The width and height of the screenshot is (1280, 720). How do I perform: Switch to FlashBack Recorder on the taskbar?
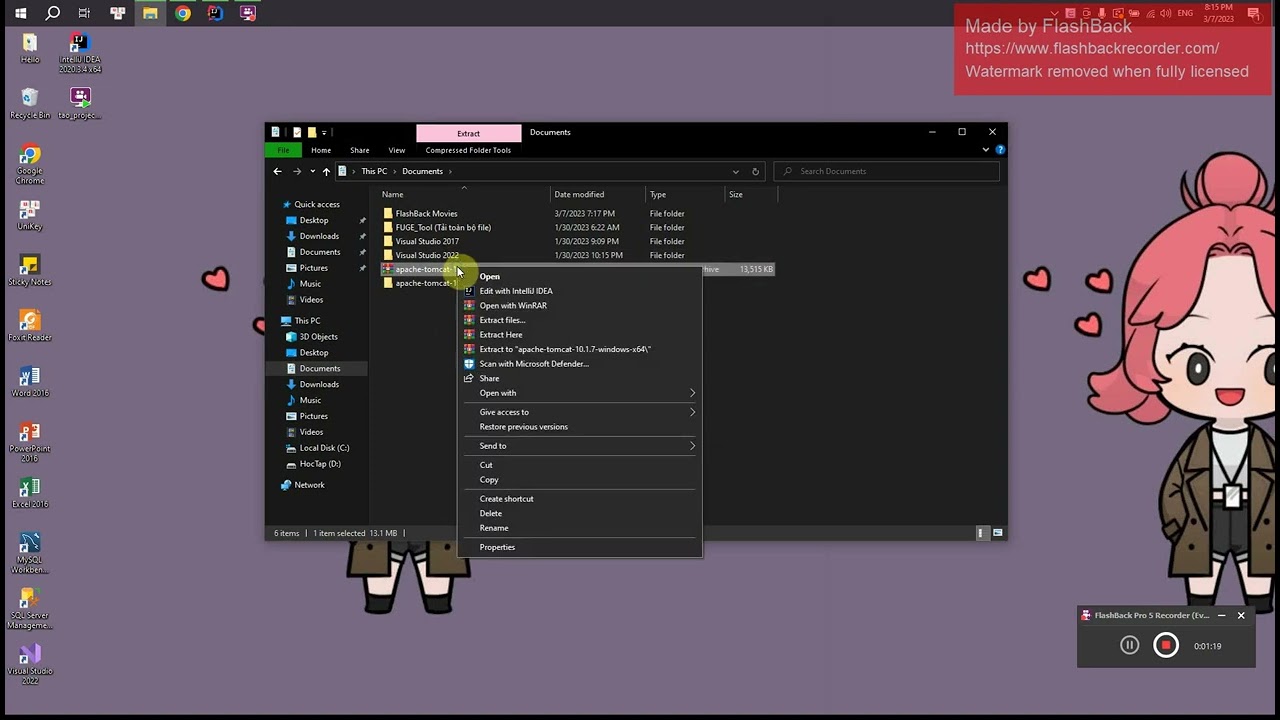(247, 13)
